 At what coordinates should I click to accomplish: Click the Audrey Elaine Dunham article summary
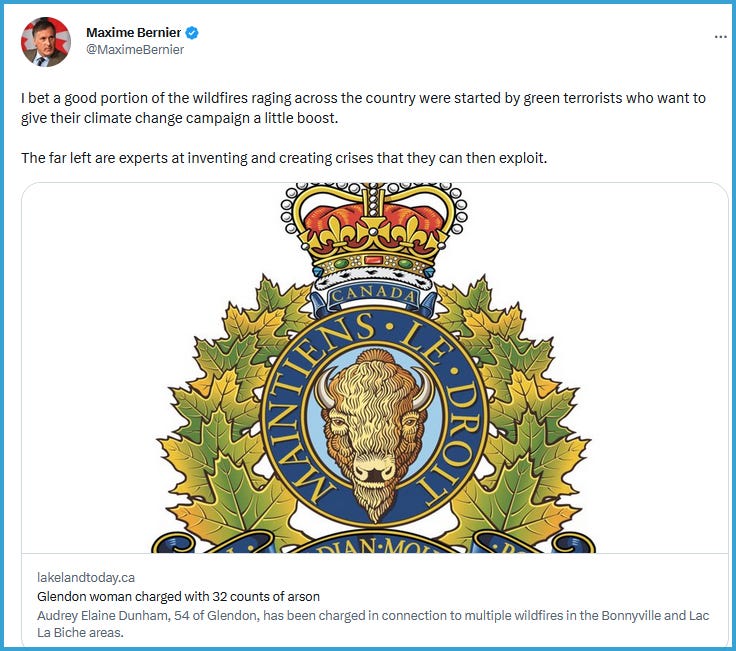coord(373,624)
